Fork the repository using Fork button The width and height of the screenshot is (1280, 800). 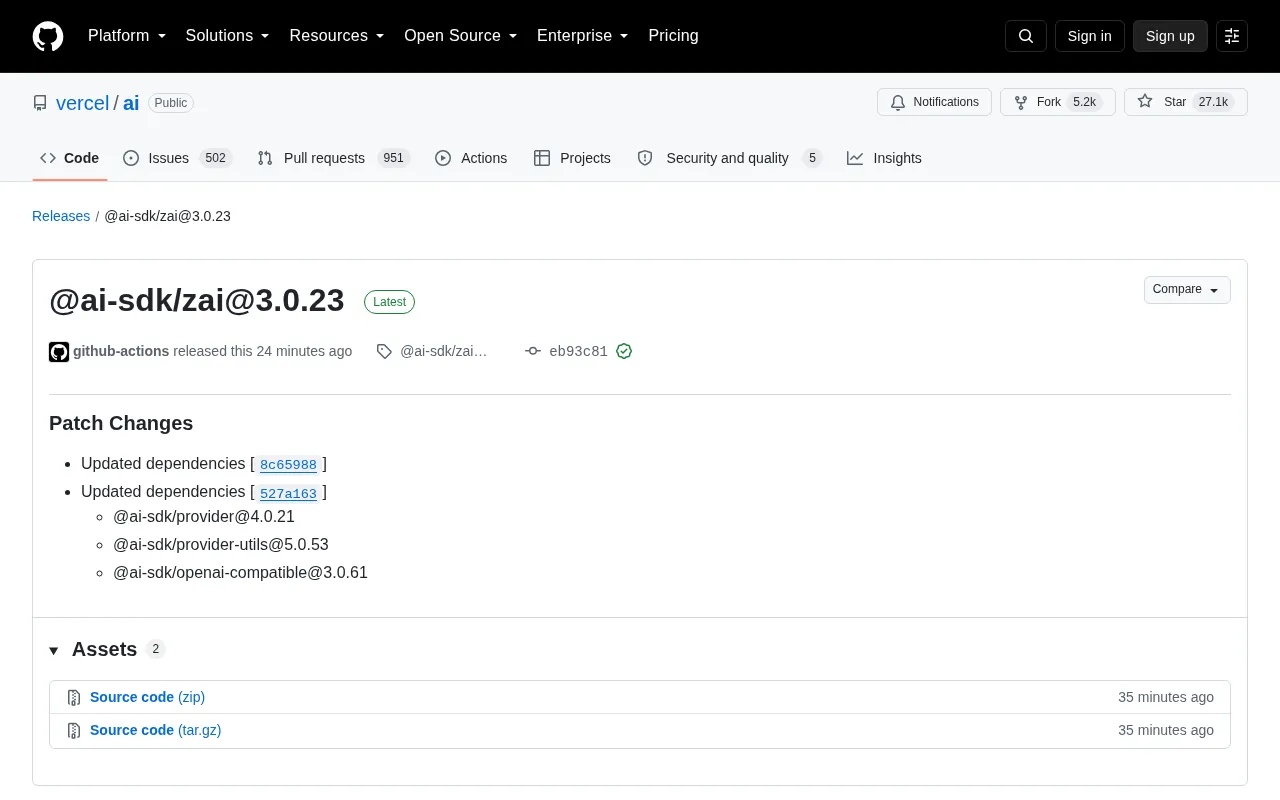tap(1057, 102)
